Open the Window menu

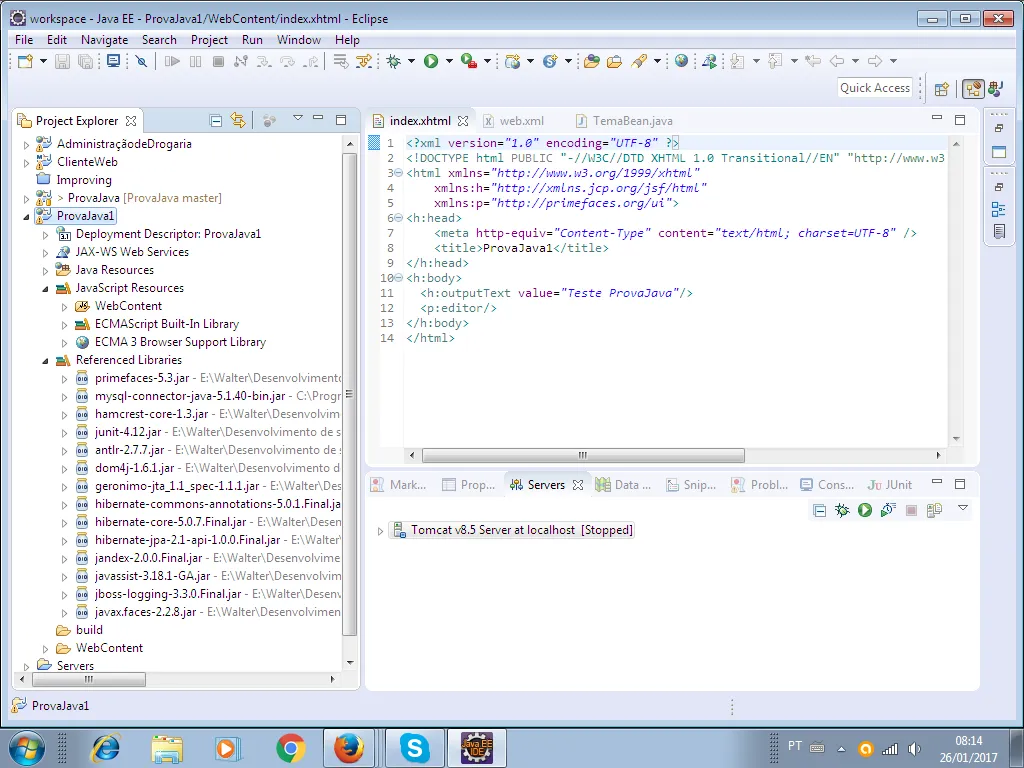[x=298, y=40]
